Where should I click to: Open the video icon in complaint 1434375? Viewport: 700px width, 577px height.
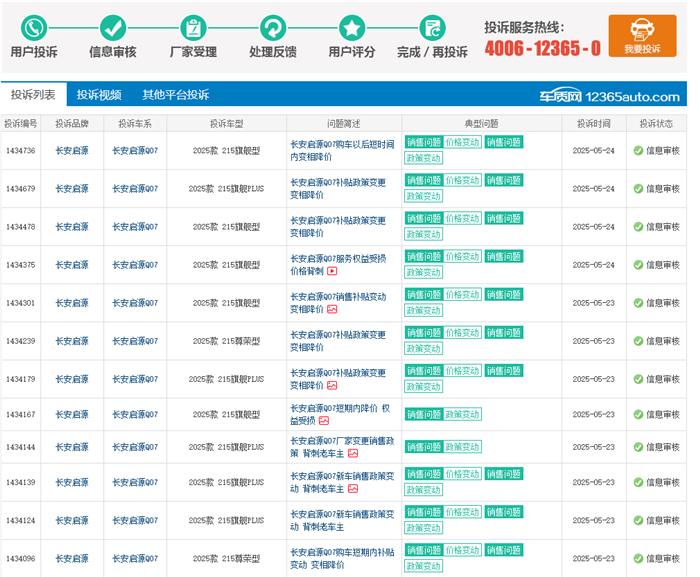[x=332, y=271]
